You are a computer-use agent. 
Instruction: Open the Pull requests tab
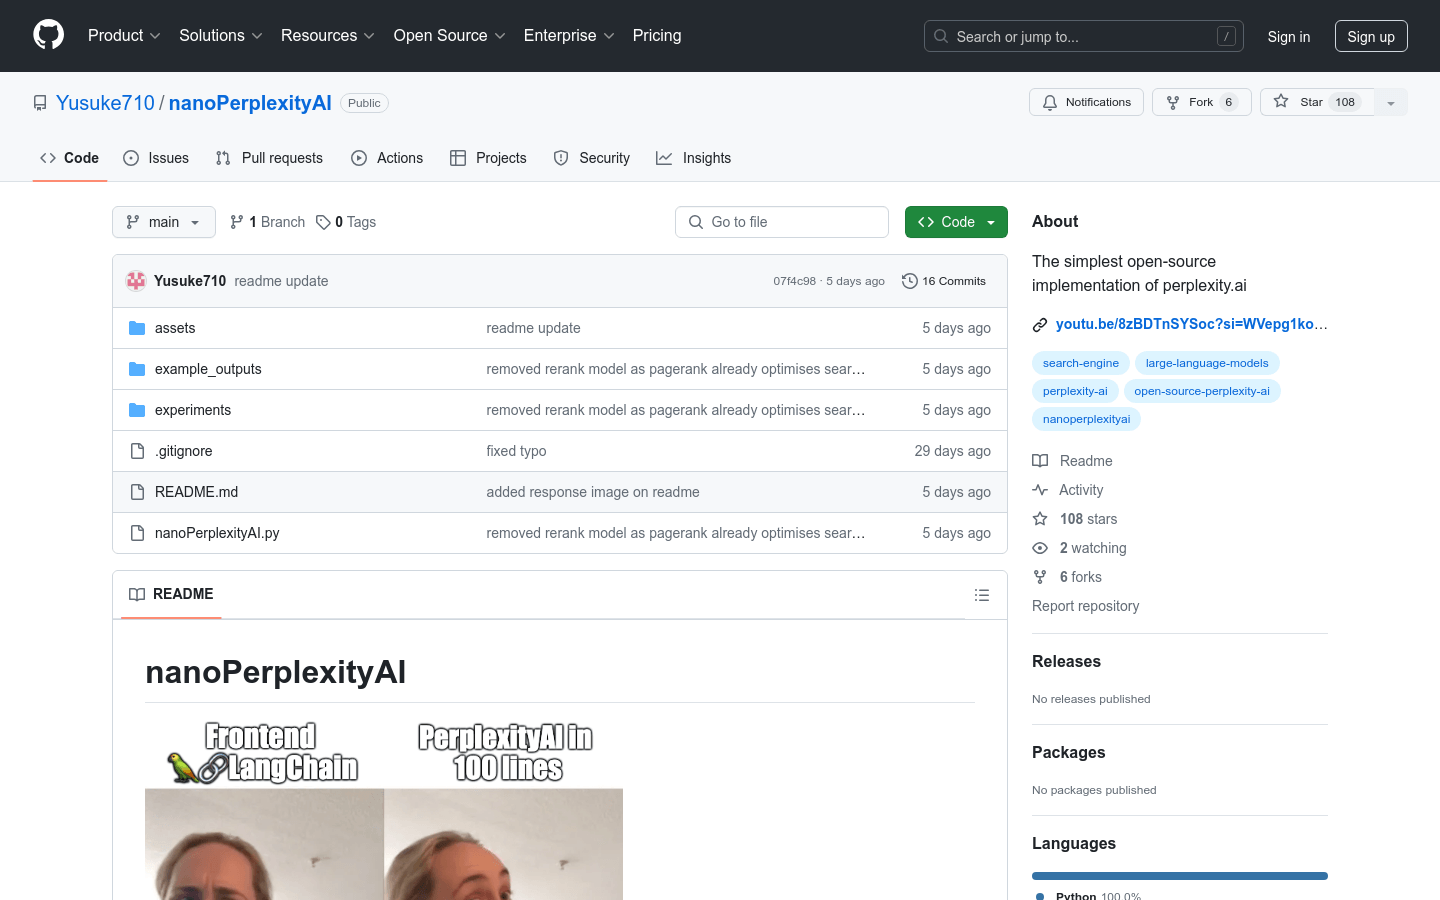coord(269,158)
